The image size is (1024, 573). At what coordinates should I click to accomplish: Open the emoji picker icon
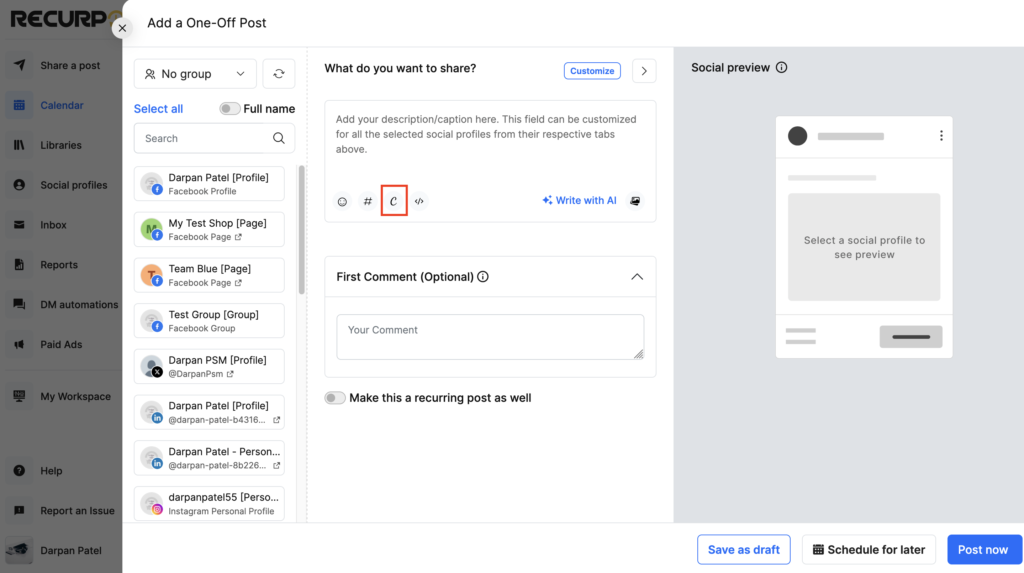pos(342,201)
